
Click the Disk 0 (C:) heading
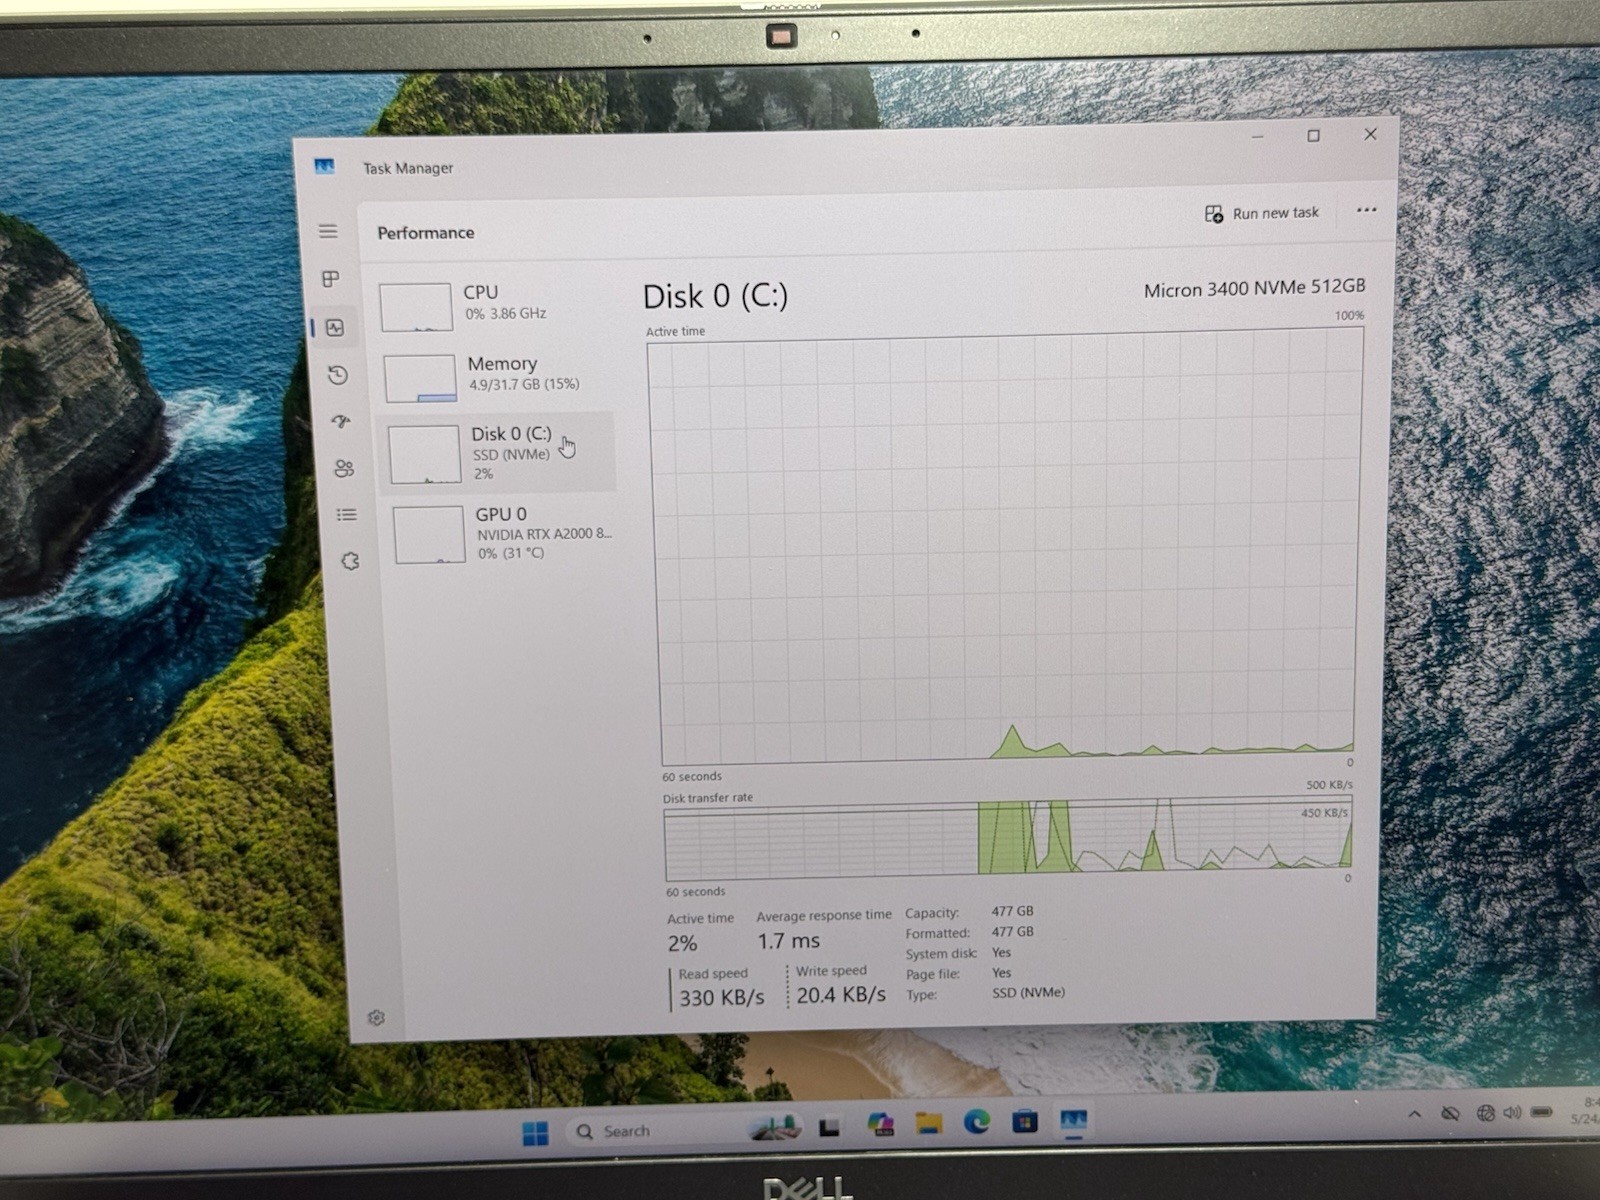tap(715, 296)
